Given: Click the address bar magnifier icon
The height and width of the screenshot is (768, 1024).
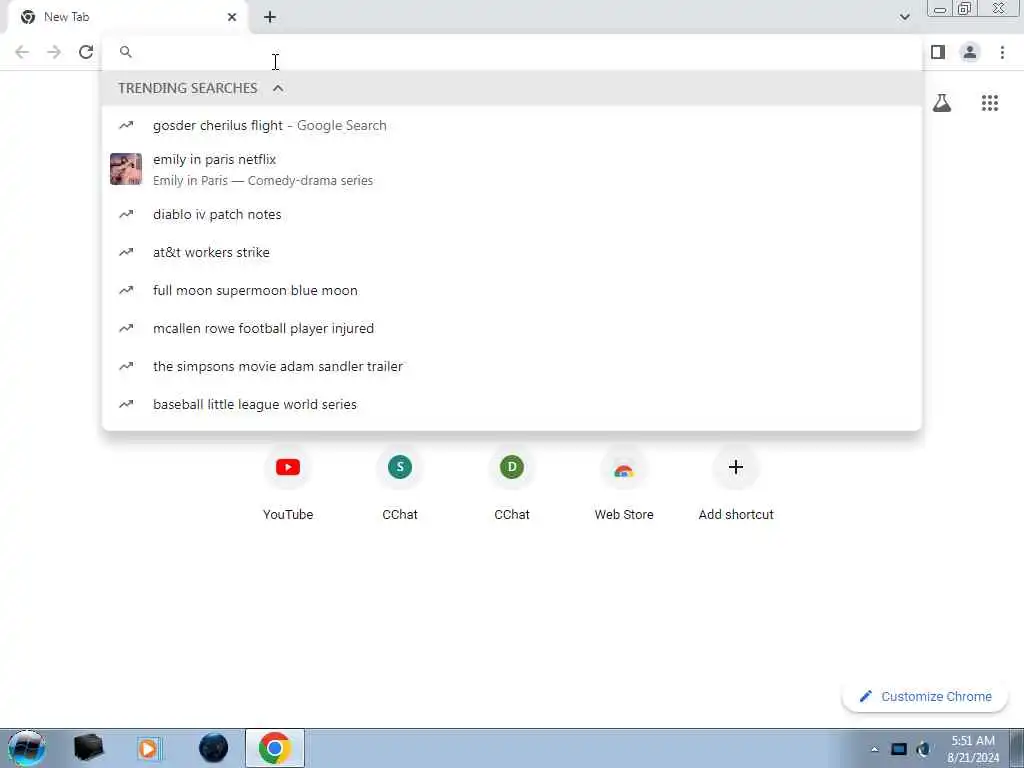Looking at the screenshot, I should point(126,52).
